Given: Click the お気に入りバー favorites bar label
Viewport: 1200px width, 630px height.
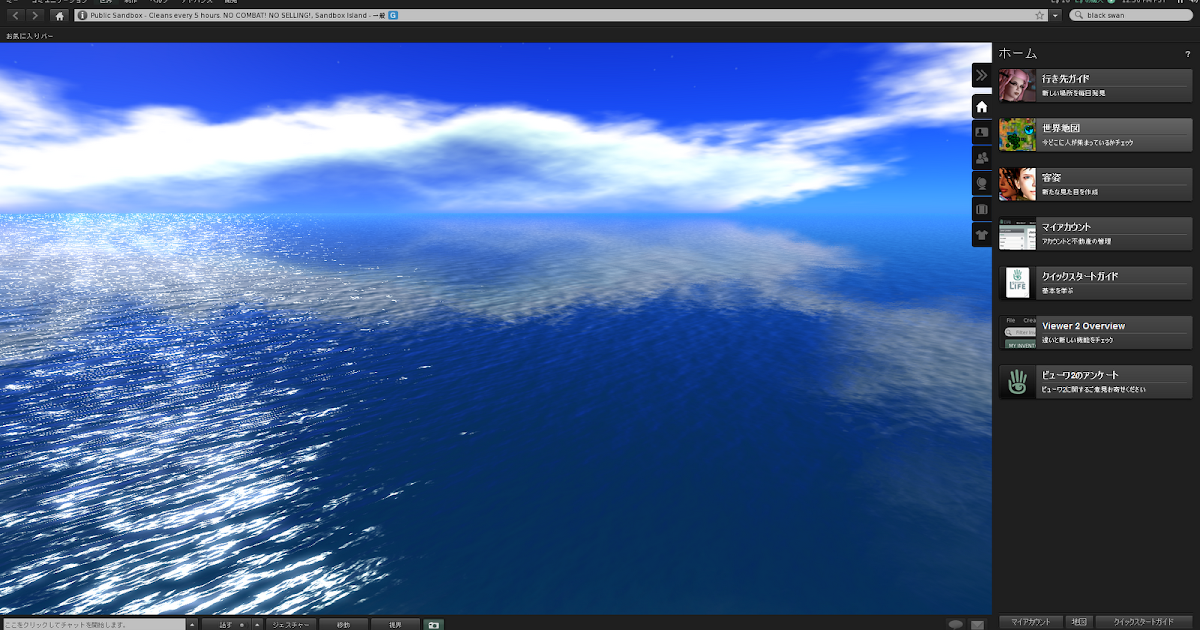Looking at the screenshot, I should (30, 36).
